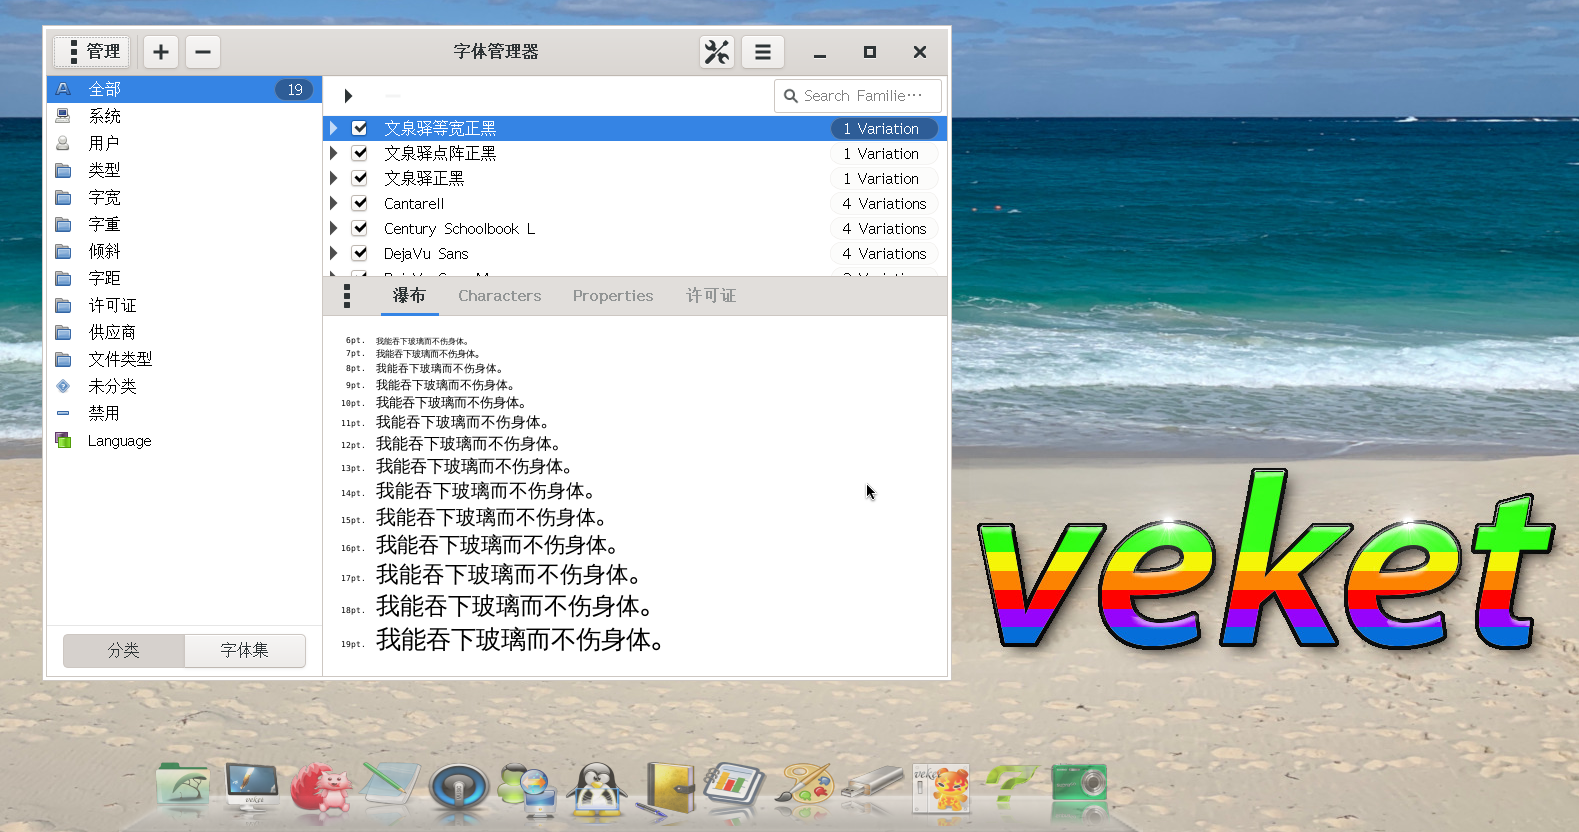This screenshot has width=1579, height=832.
Task: Disable the Century Schoolbook L checkbox
Action: click(x=359, y=228)
